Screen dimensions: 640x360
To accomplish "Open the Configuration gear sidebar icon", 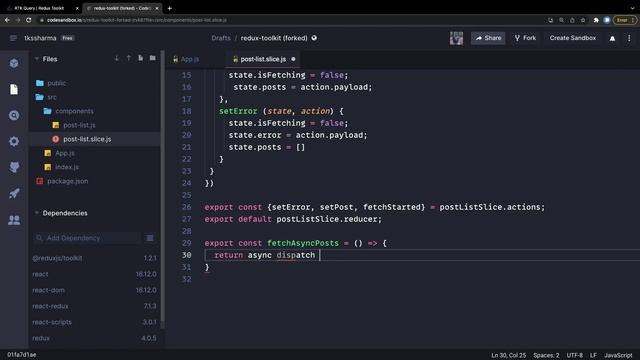I will click(x=14, y=141).
